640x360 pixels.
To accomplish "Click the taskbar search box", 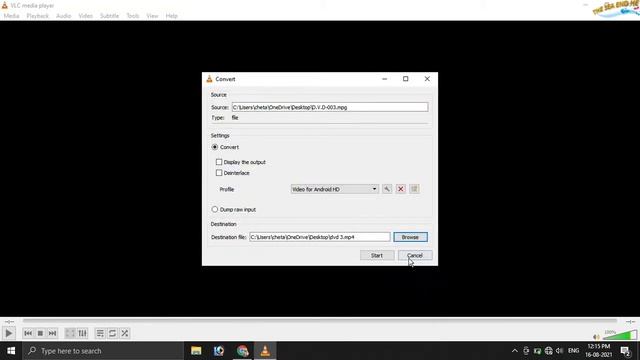I will tap(103, 351).
